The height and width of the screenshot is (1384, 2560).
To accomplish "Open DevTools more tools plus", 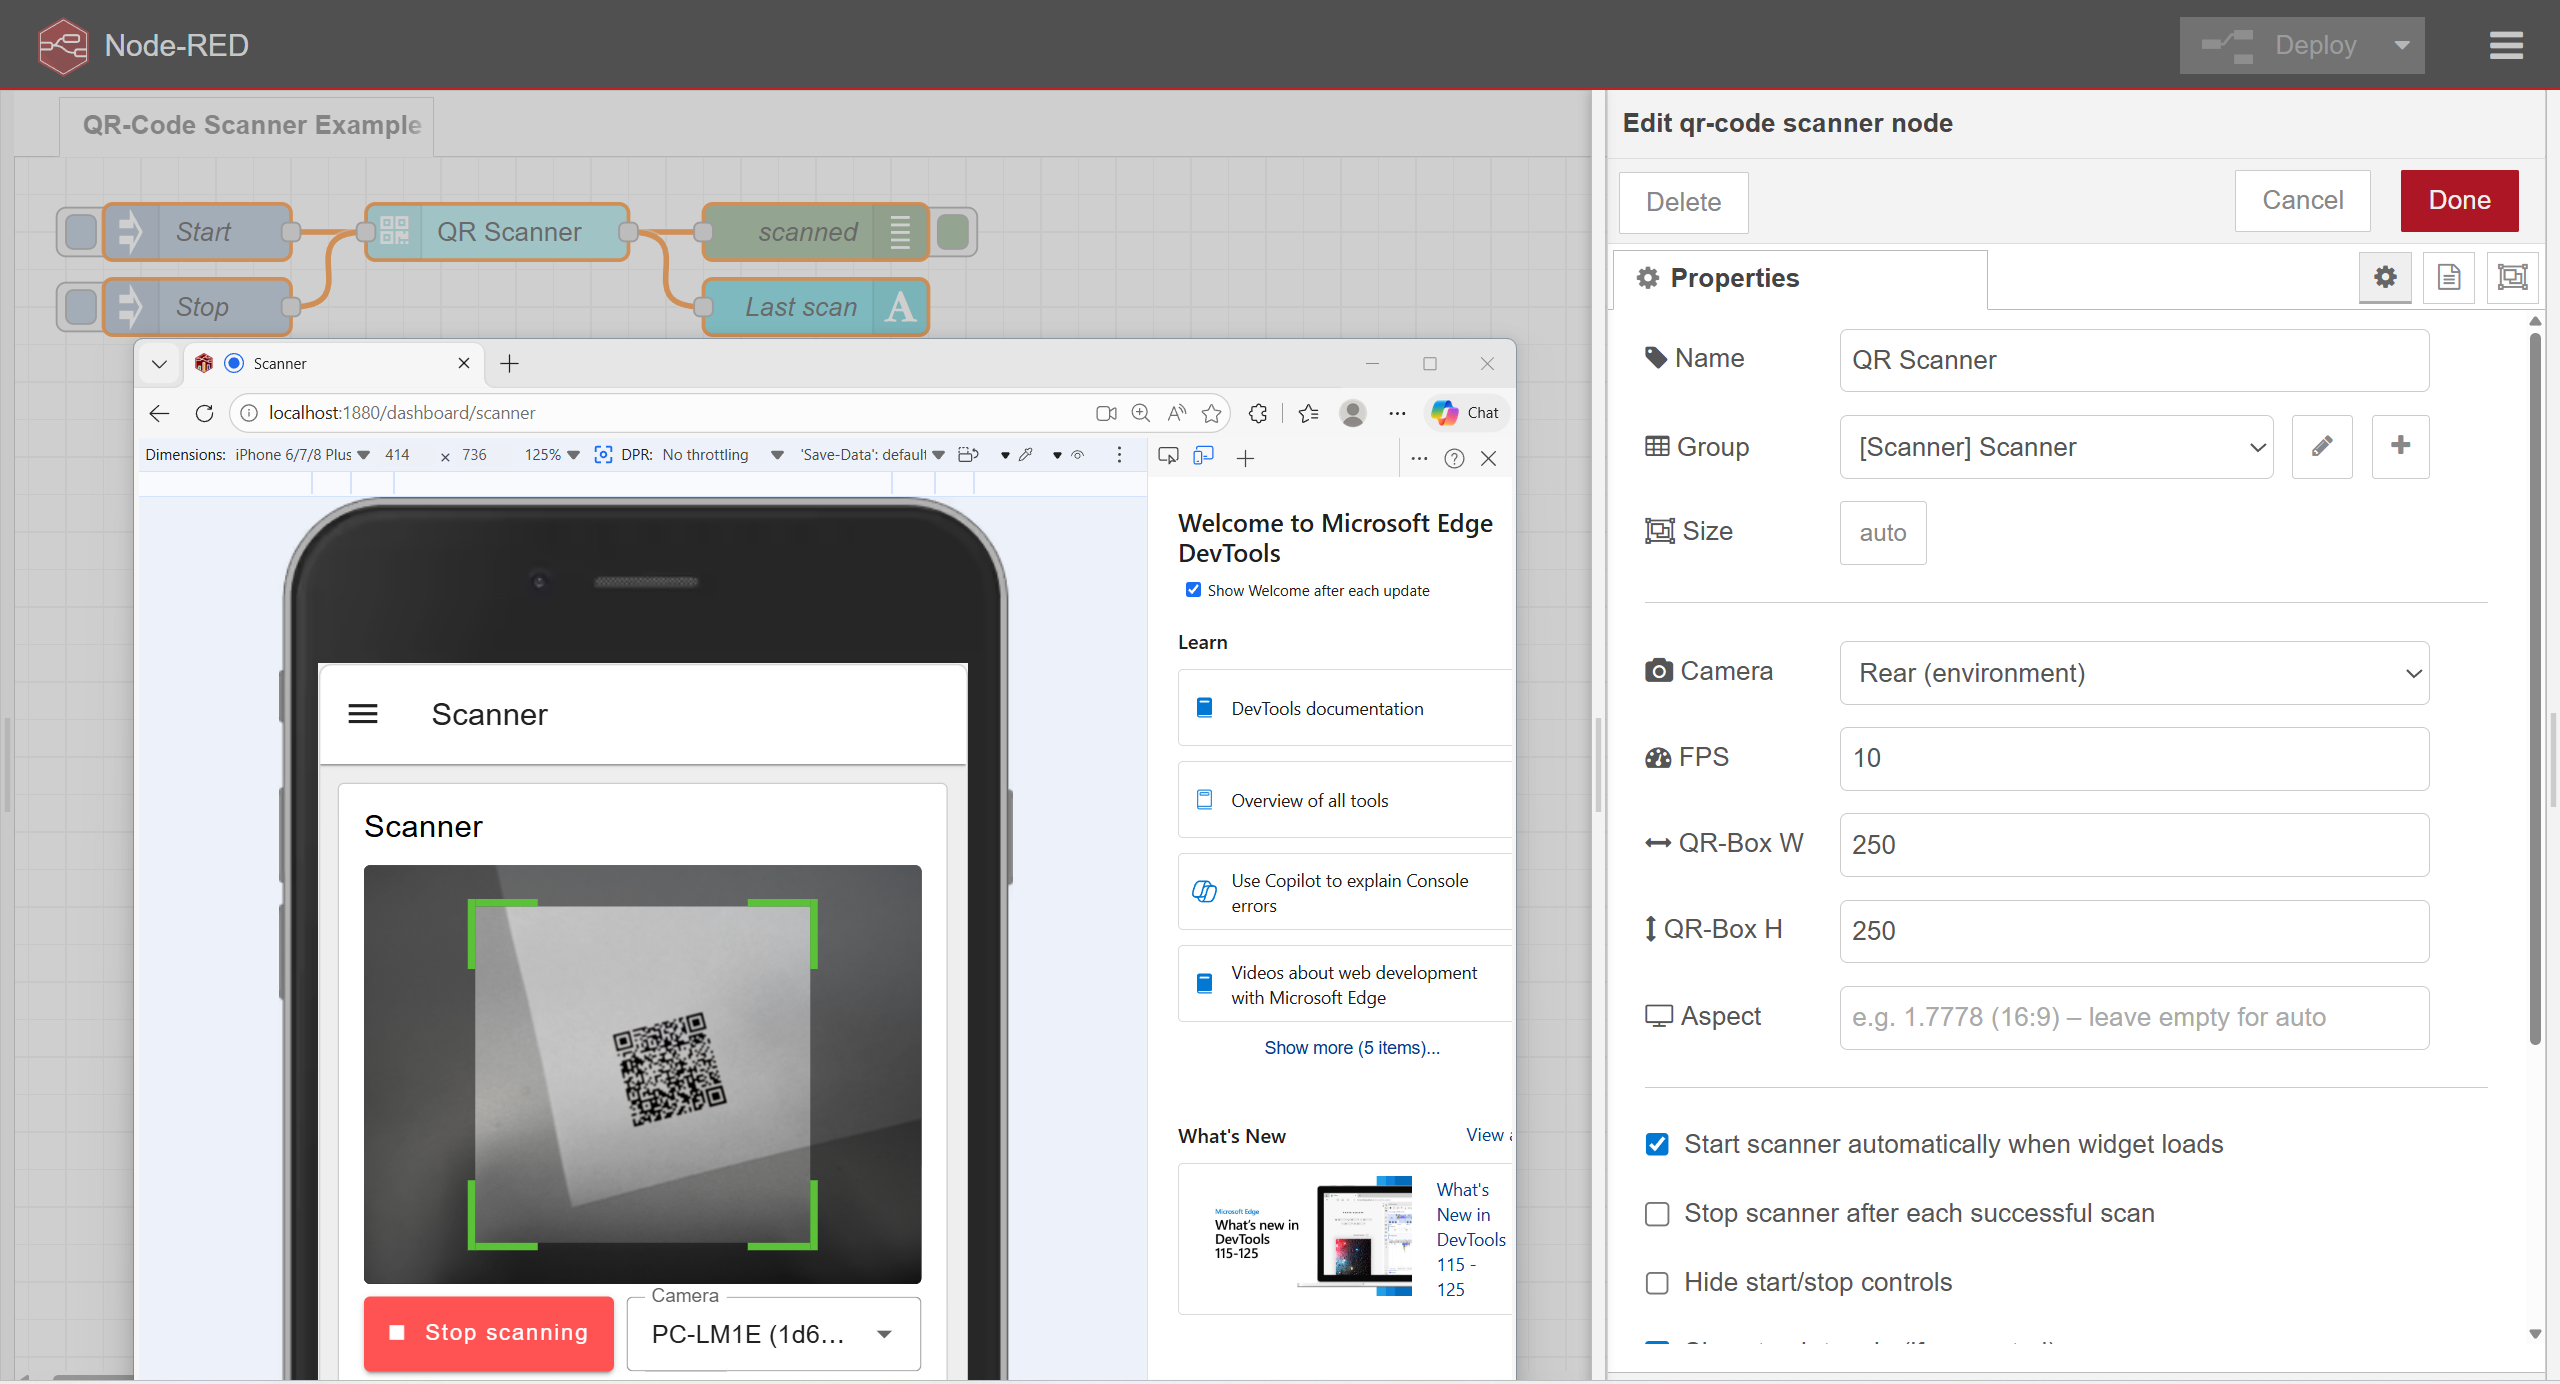I will click(x=1245, y=458).
